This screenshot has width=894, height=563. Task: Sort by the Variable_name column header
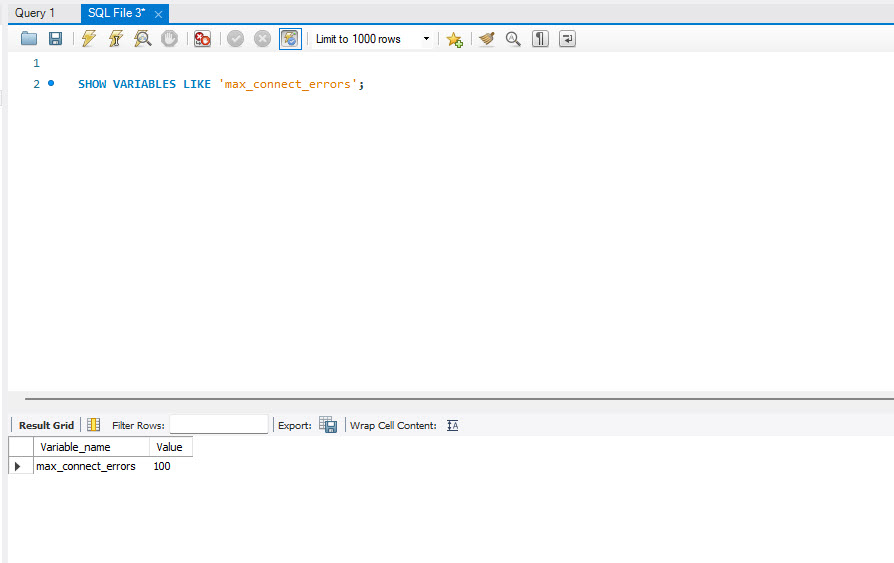[76, 447]
